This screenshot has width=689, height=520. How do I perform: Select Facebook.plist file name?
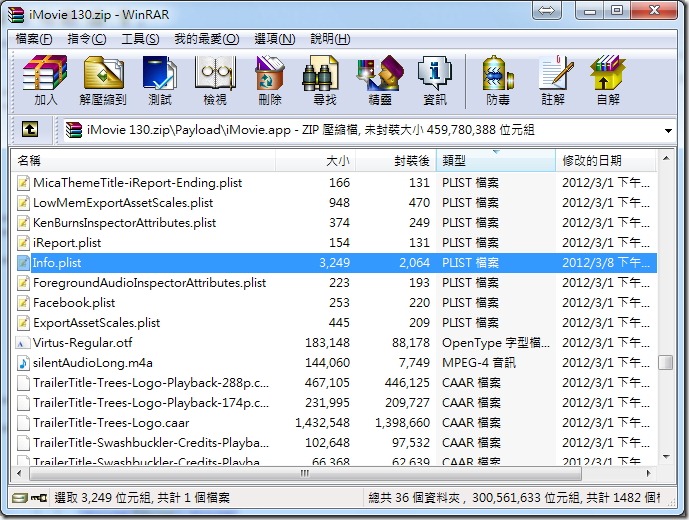(74, 303)
